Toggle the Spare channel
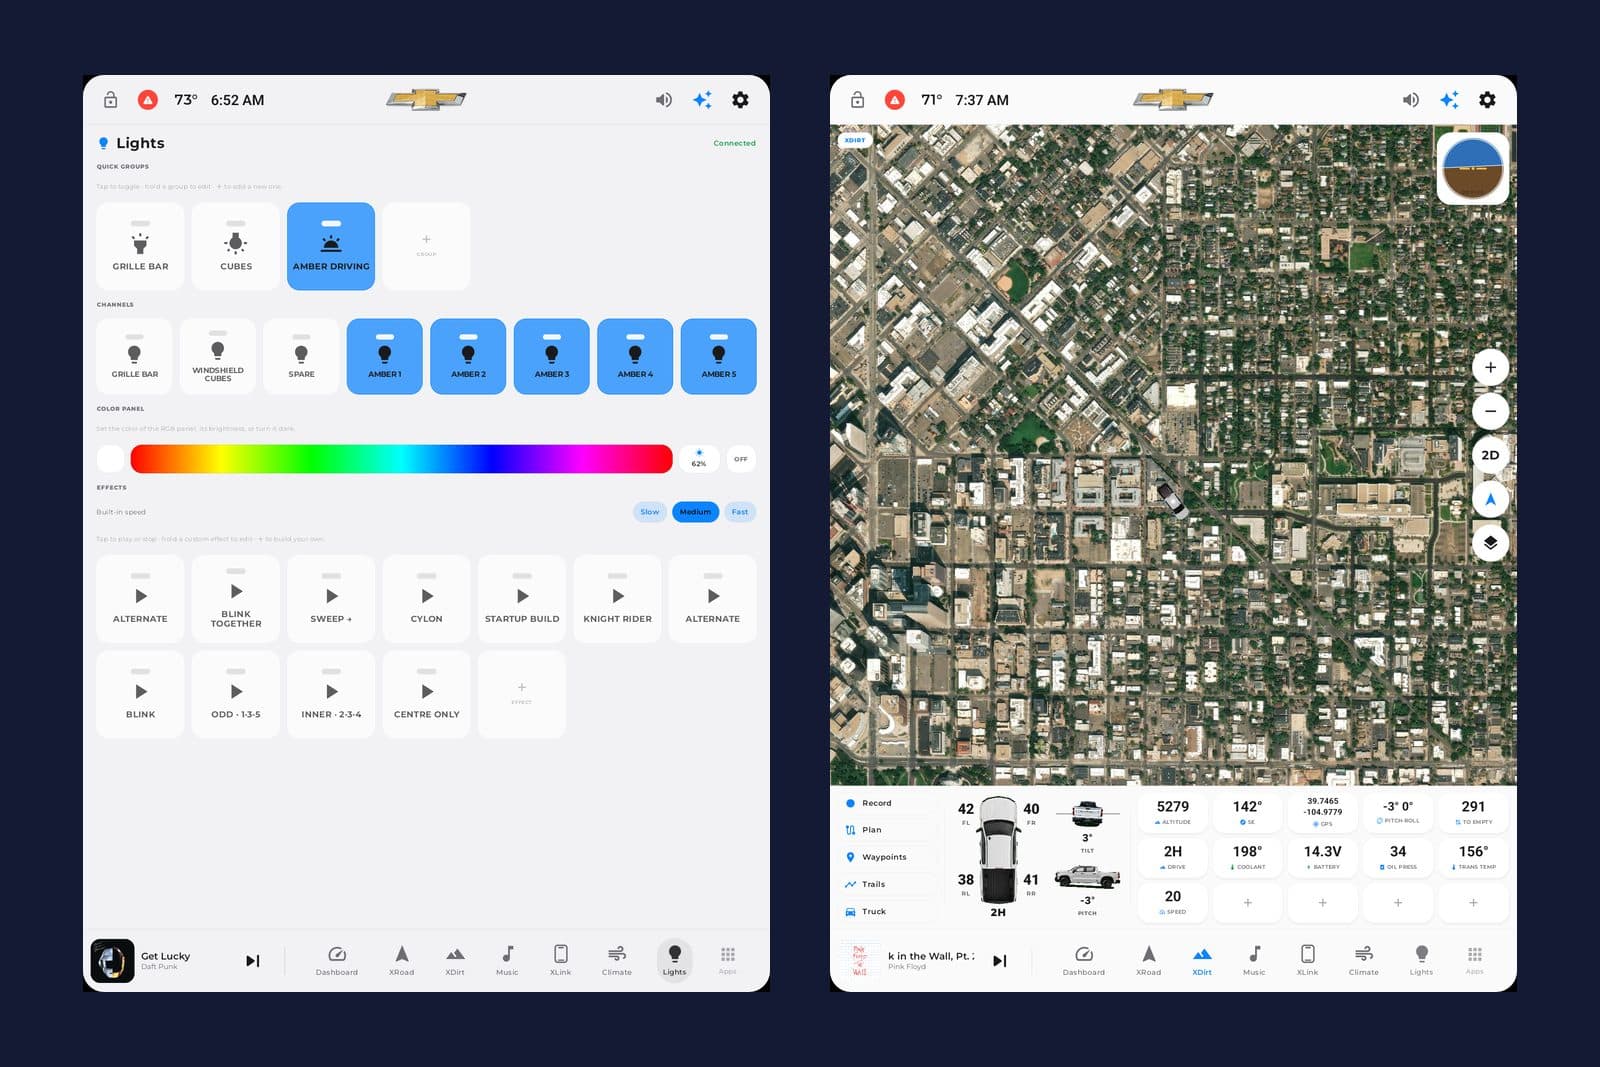Screen dimensions: 1600x1067 click(x=301, y=357)
